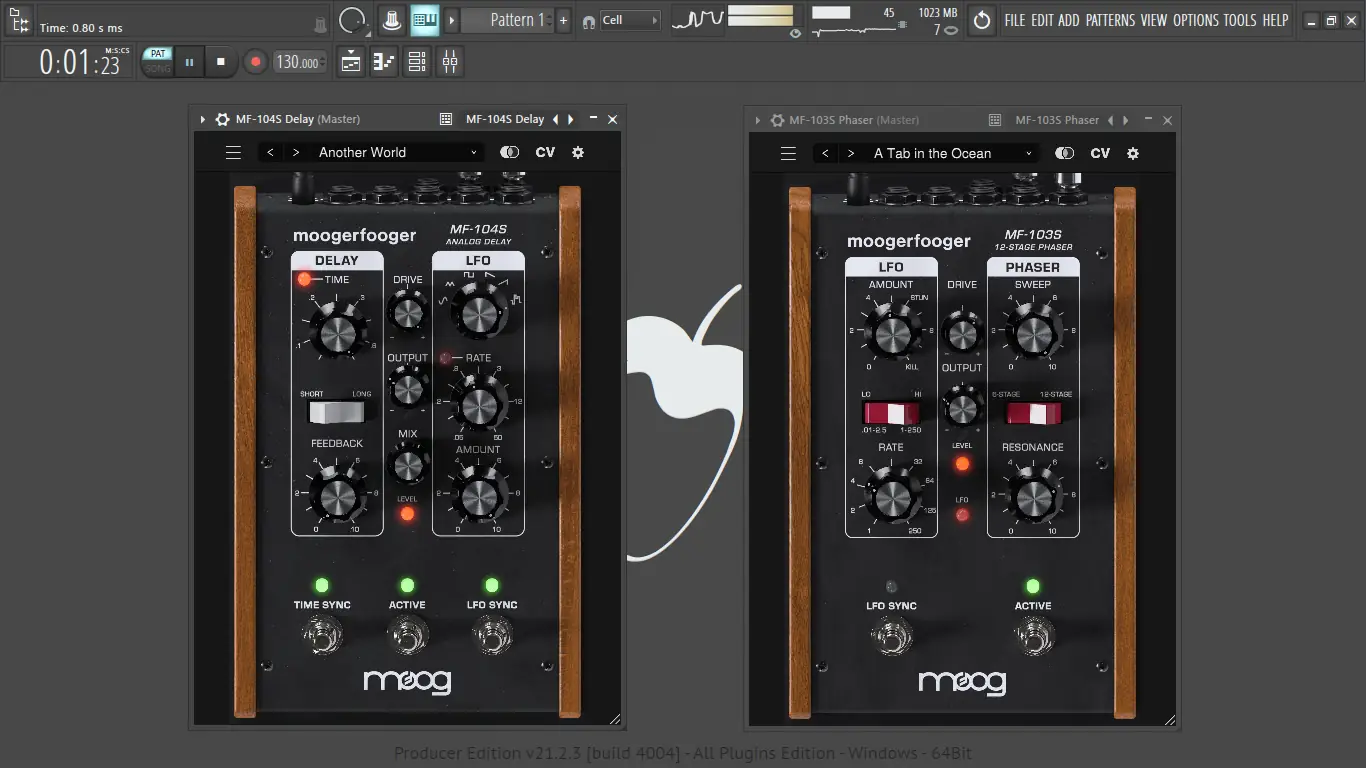Open MF-104S Delay hamburger menu
1366x768 pixels.
(233, 153)
